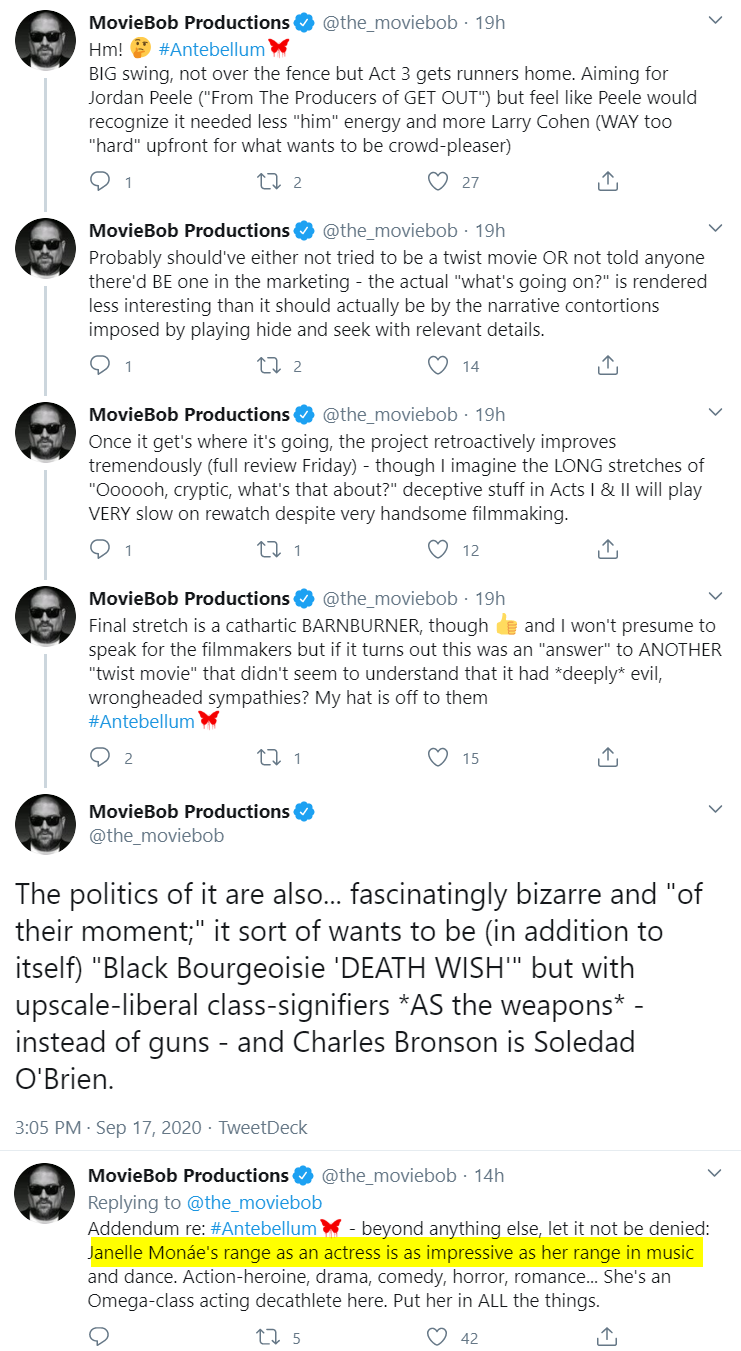Viewport: 741px width, 1351px height.
Task: Expand options chevron on main tweet by @the_moviebob
Action: (715, 809)
